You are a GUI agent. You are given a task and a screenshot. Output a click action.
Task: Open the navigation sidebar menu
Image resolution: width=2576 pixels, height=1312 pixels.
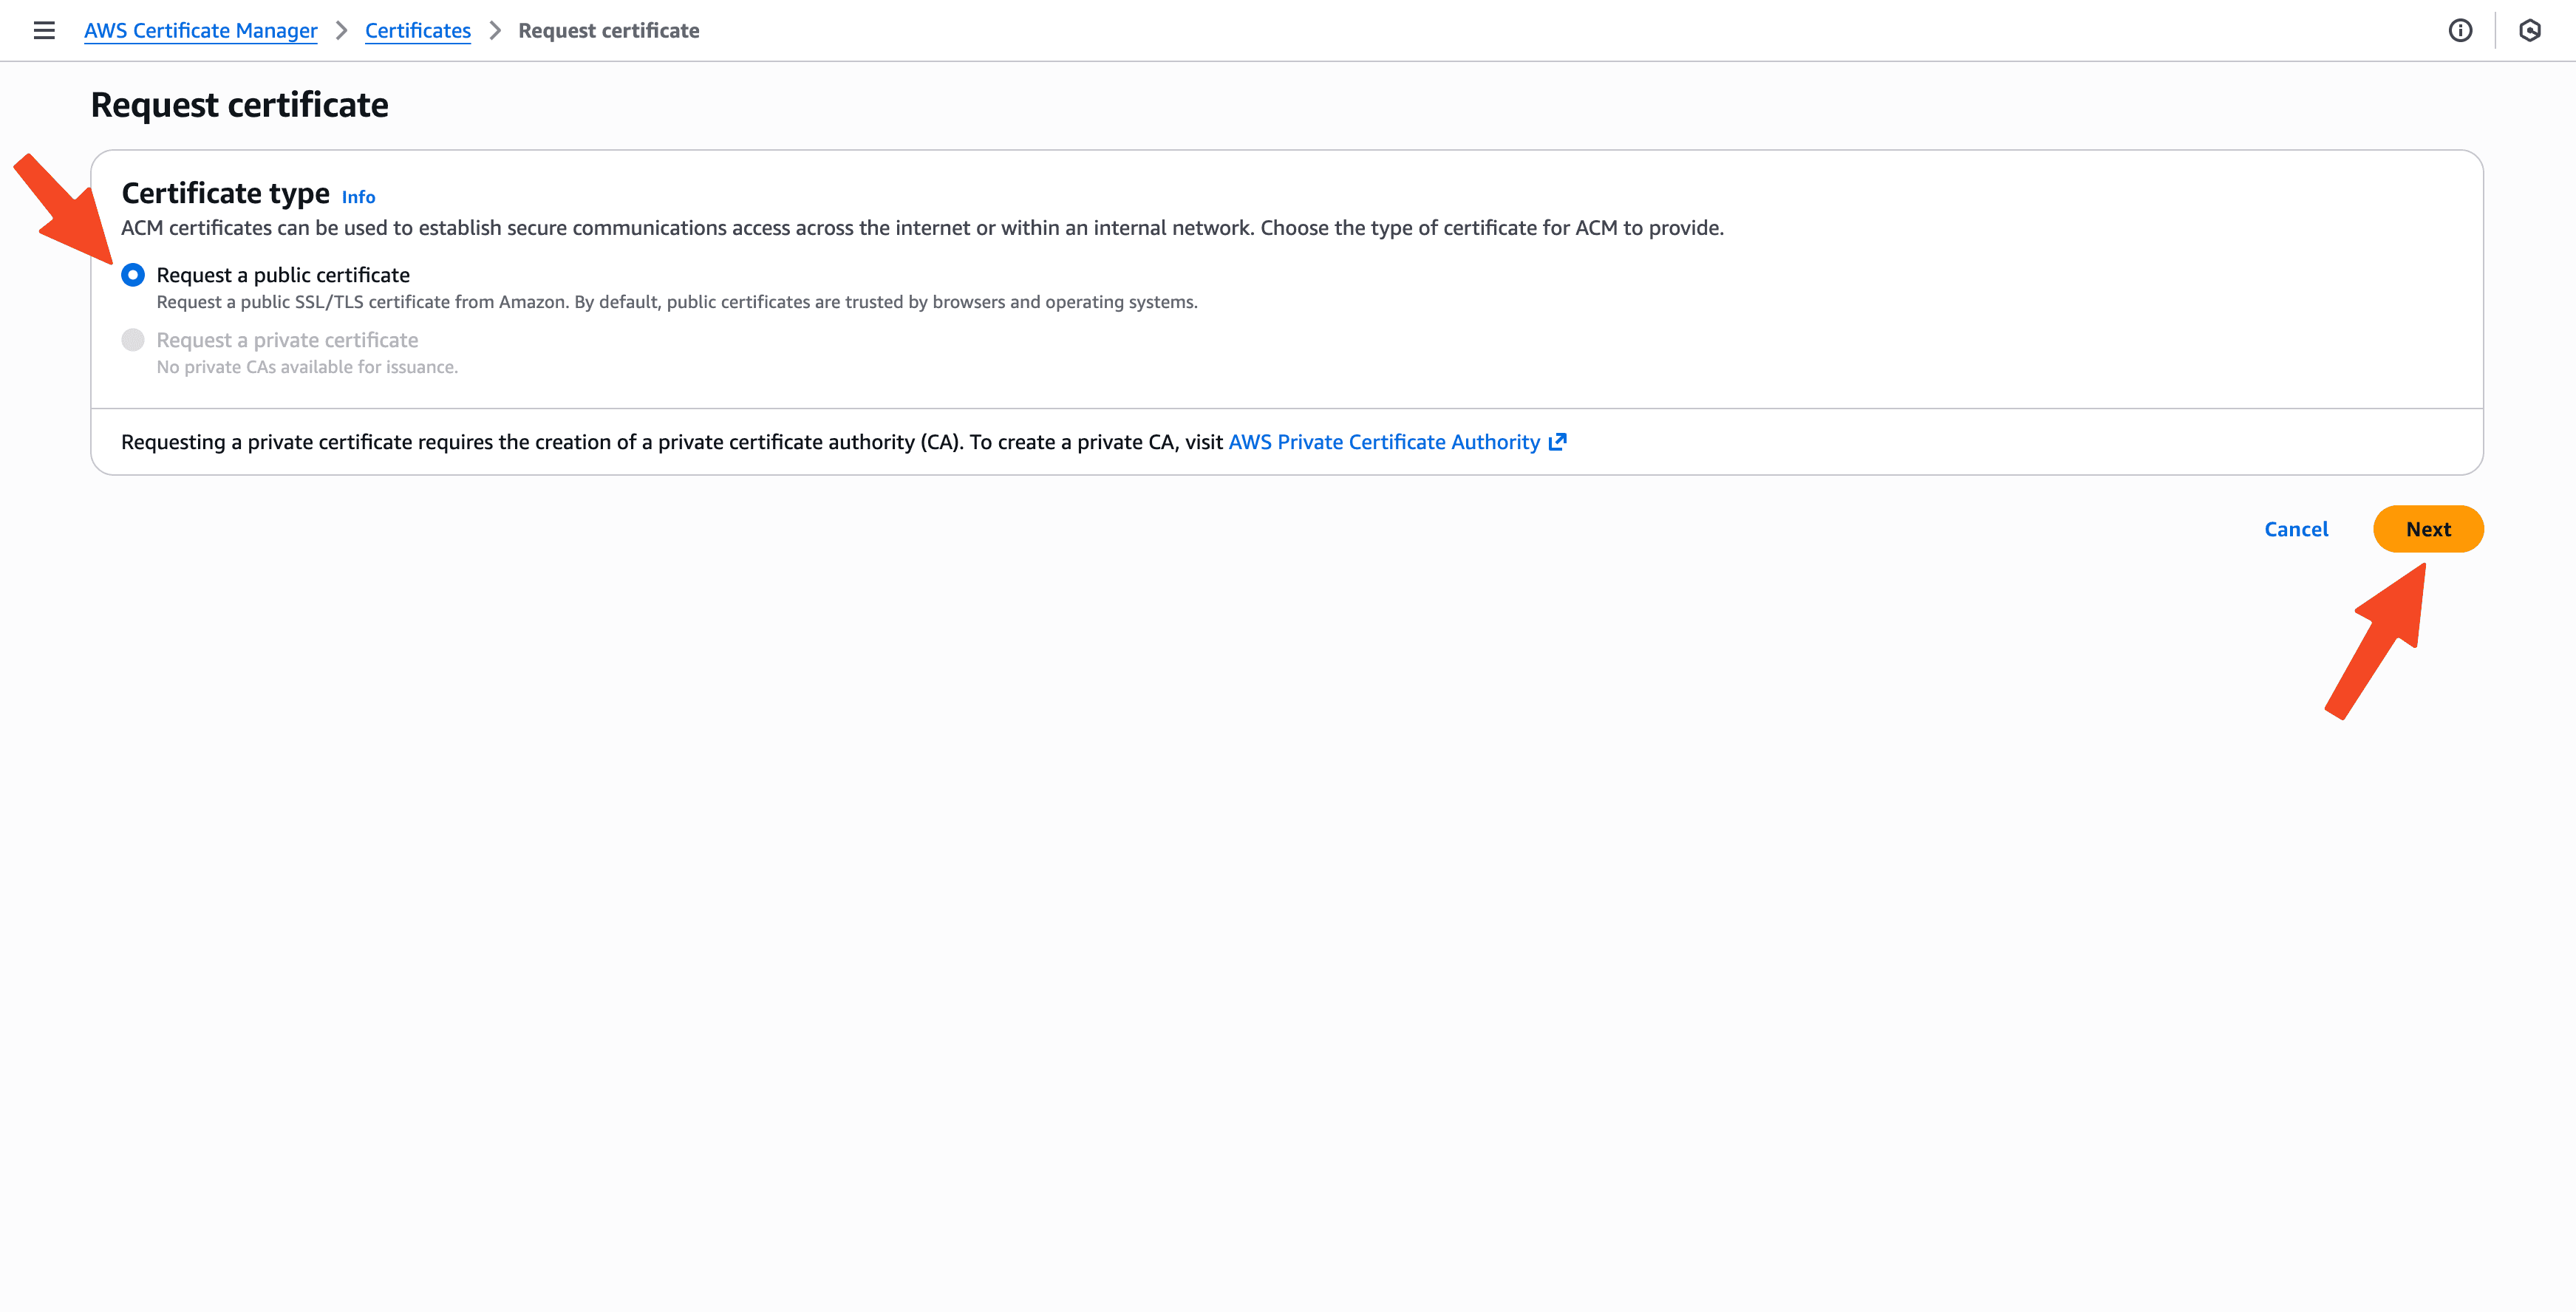(x=45, y=30)
